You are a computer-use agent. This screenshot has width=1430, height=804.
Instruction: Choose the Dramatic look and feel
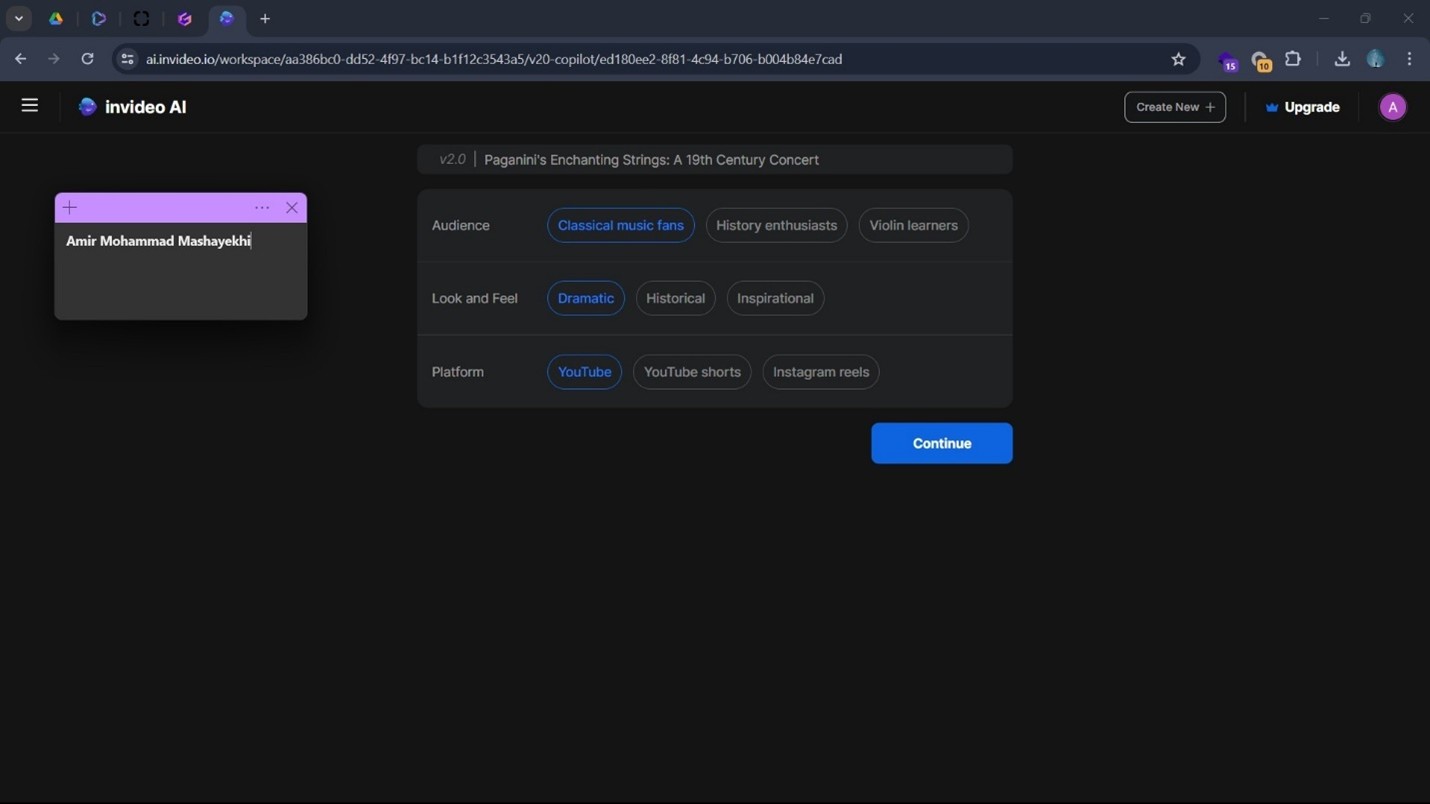click(585, 298)
